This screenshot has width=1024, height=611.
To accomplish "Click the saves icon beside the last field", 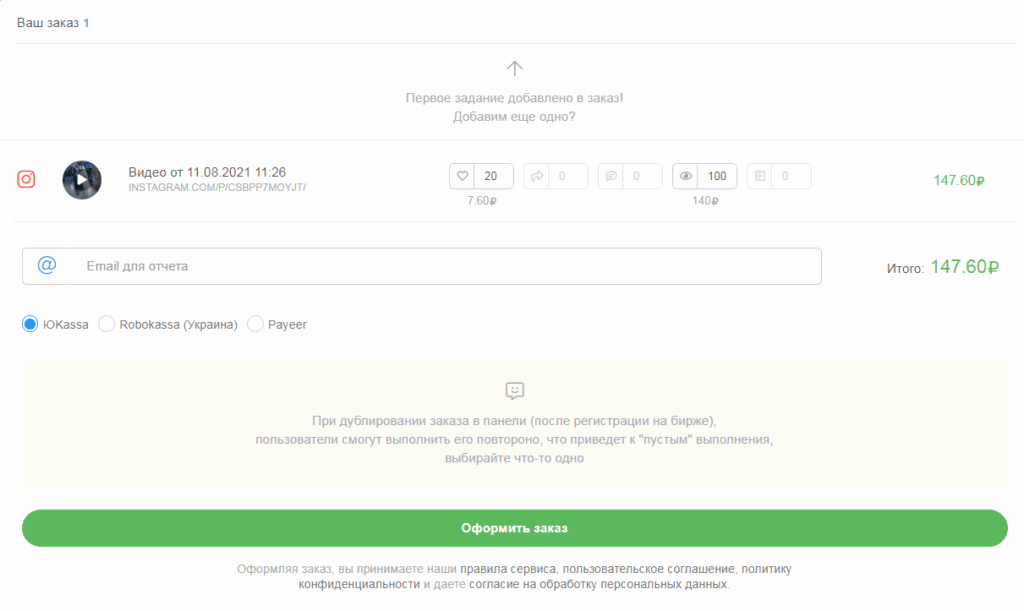I will pos(760,176).
